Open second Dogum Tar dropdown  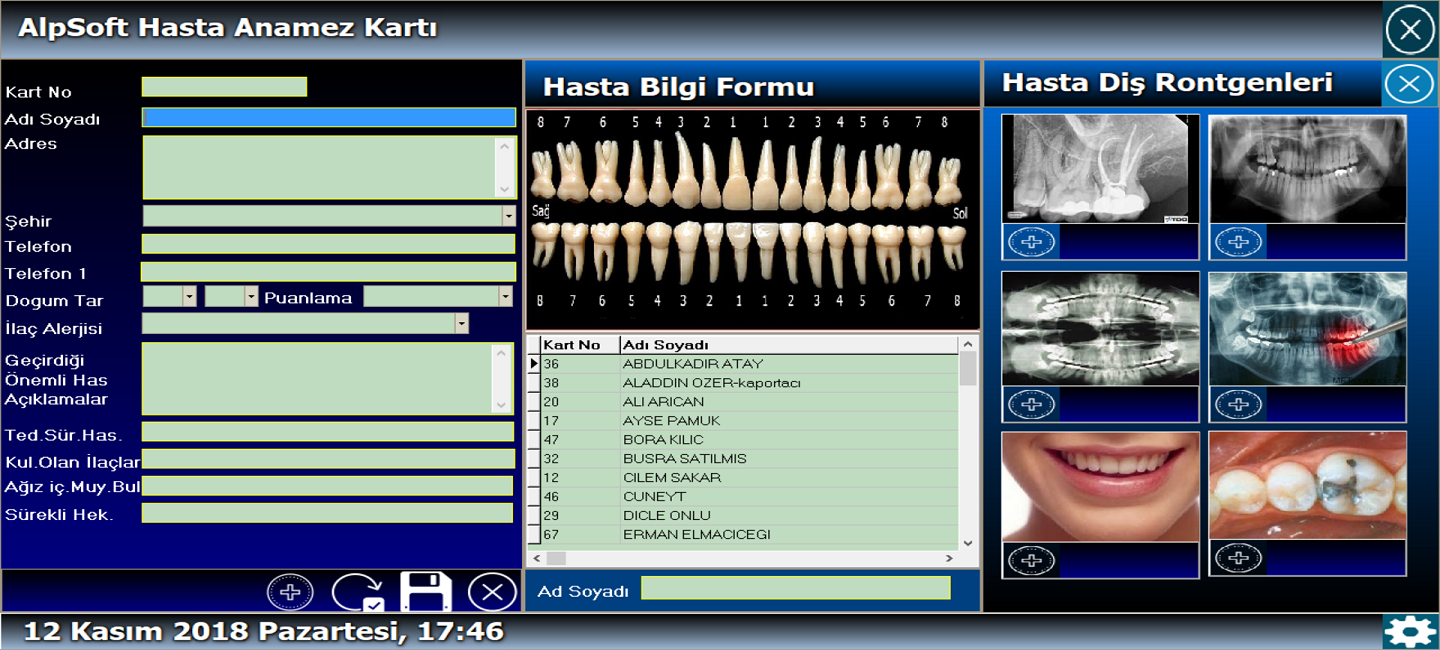pyautogui.click(x=251, y=296)
